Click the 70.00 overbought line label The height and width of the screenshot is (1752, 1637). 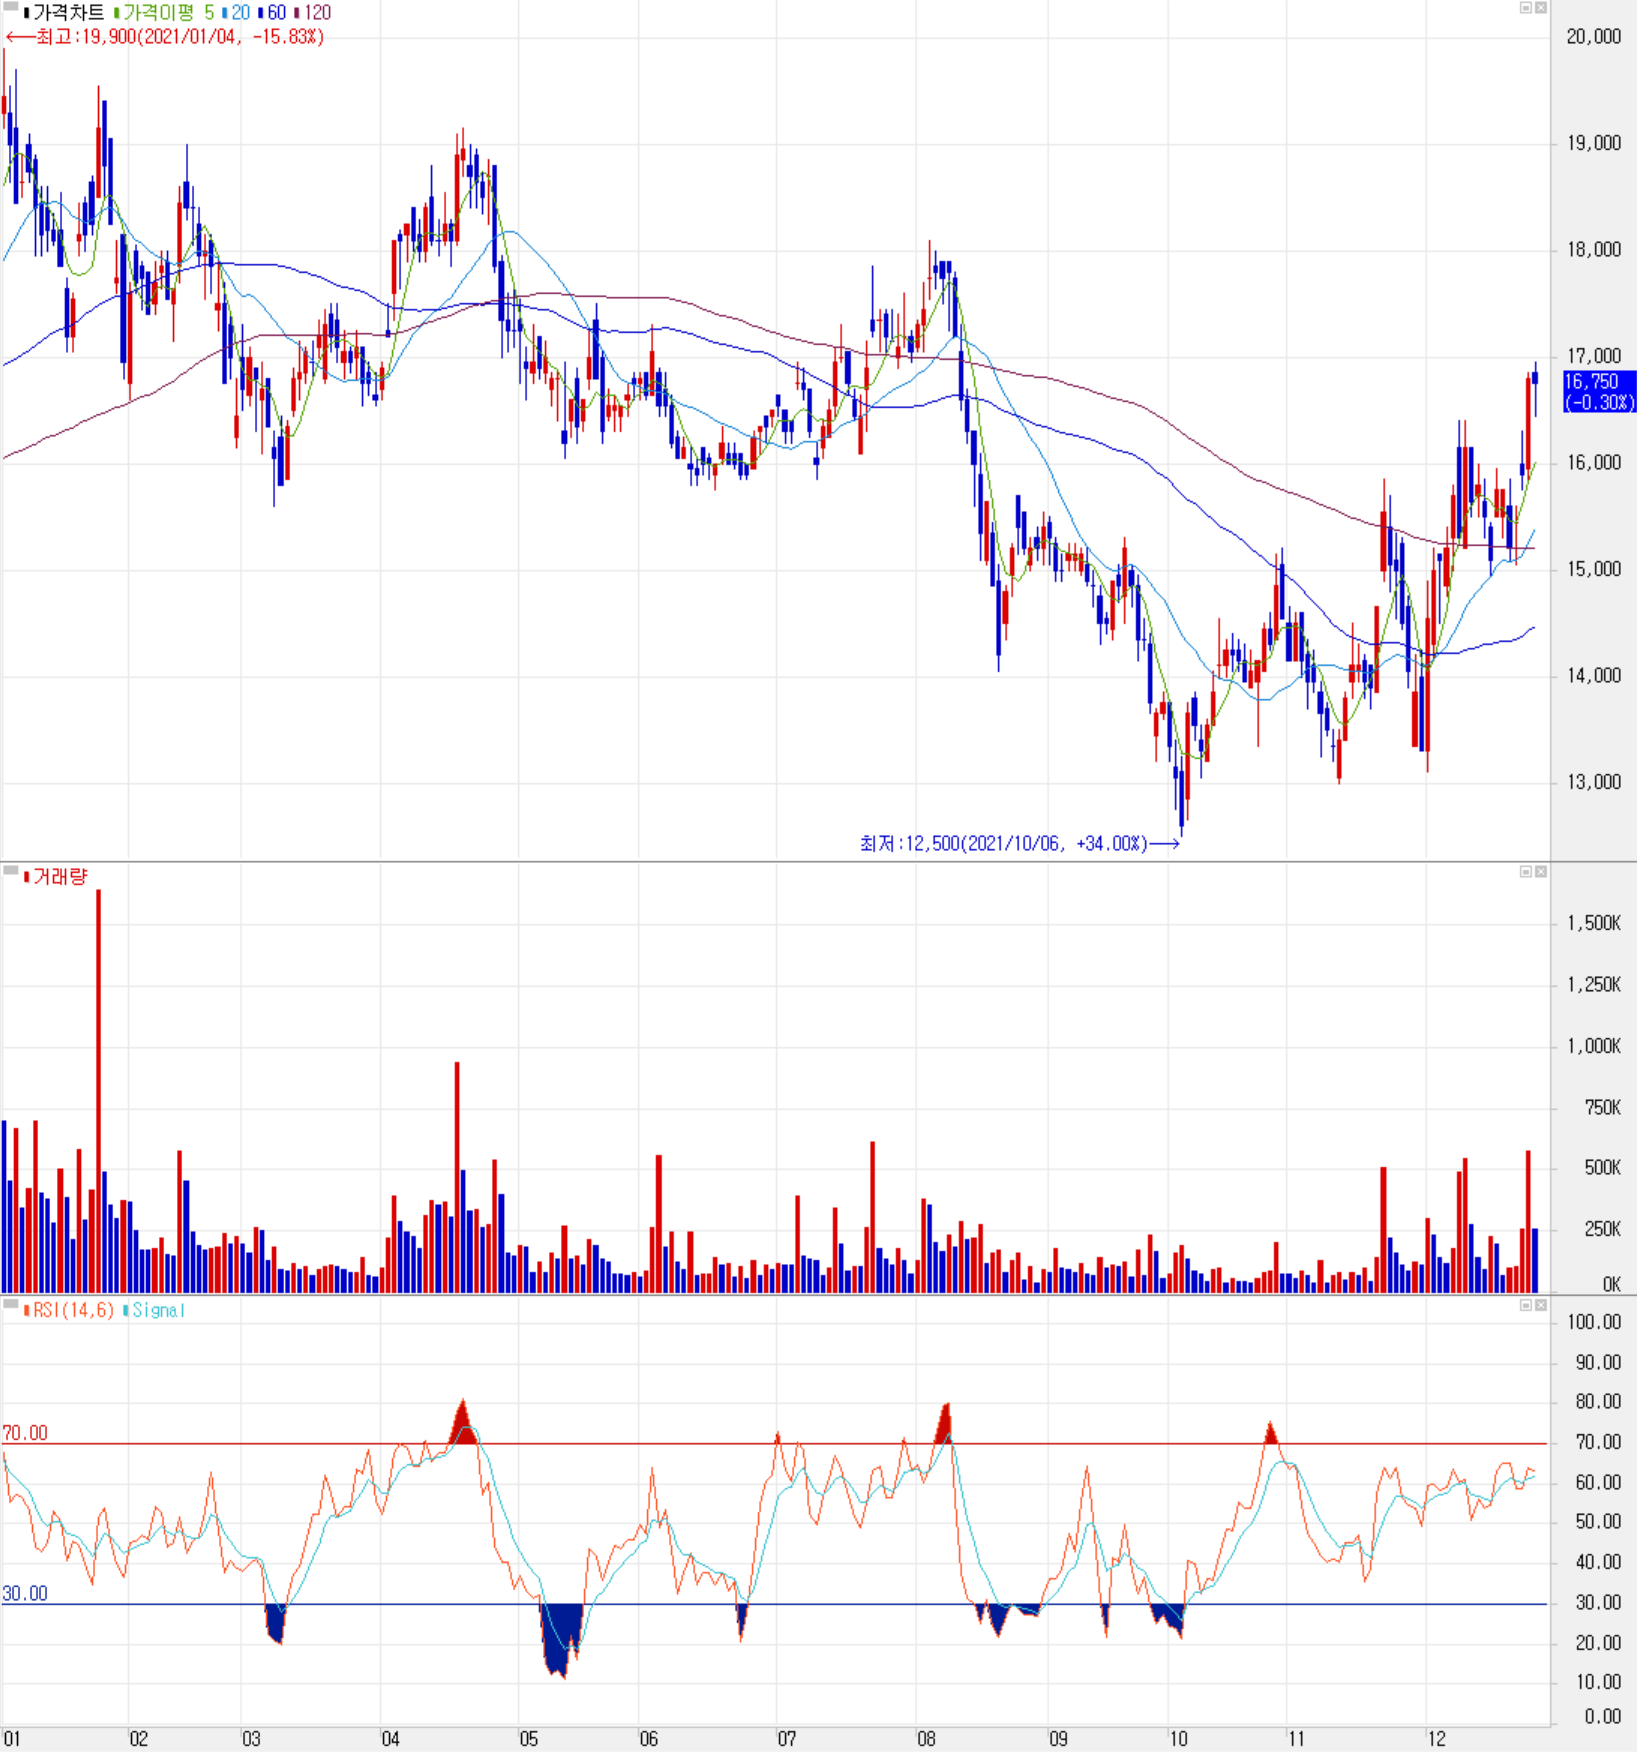[x=25, y=1433]
